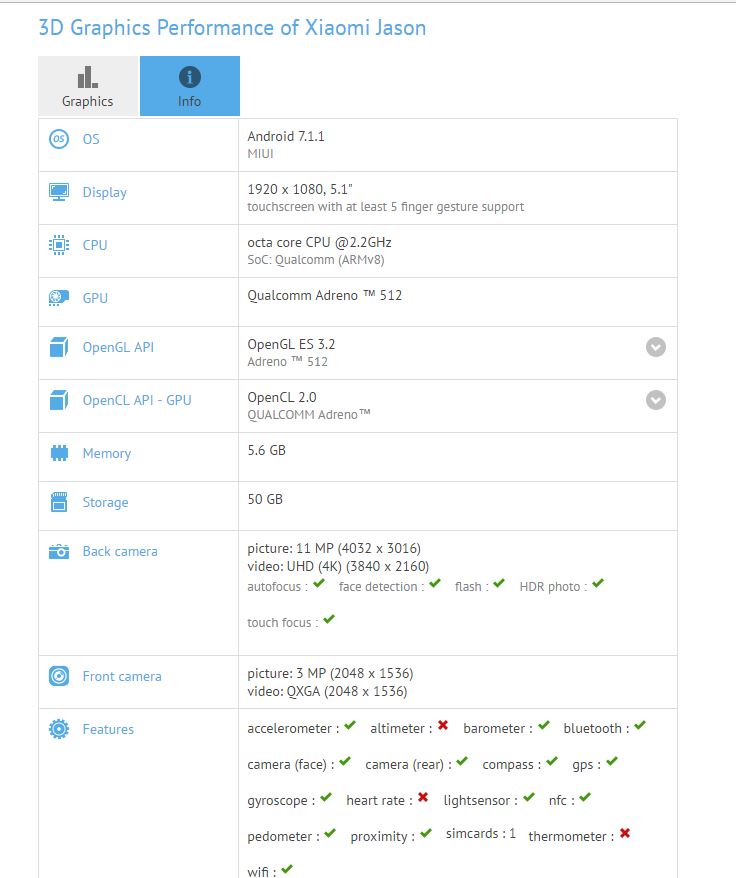
Task: Click 'Android 7.1.1' text
Action: [x=286, y=136]
